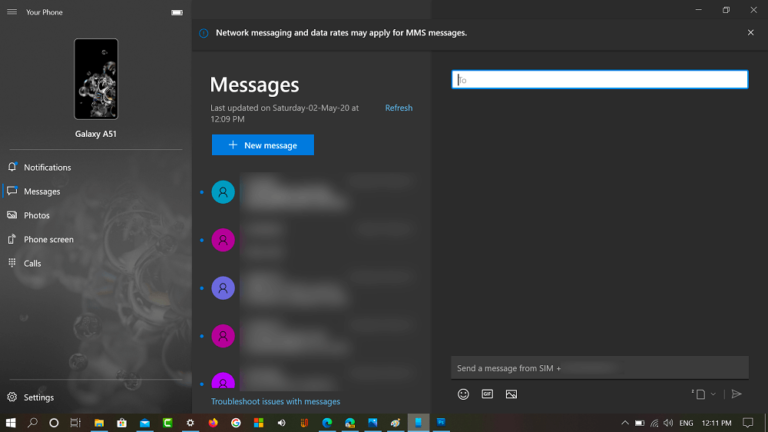
Task: Expand the SIM selection dropdown arrow
Action: coord(713,394)
